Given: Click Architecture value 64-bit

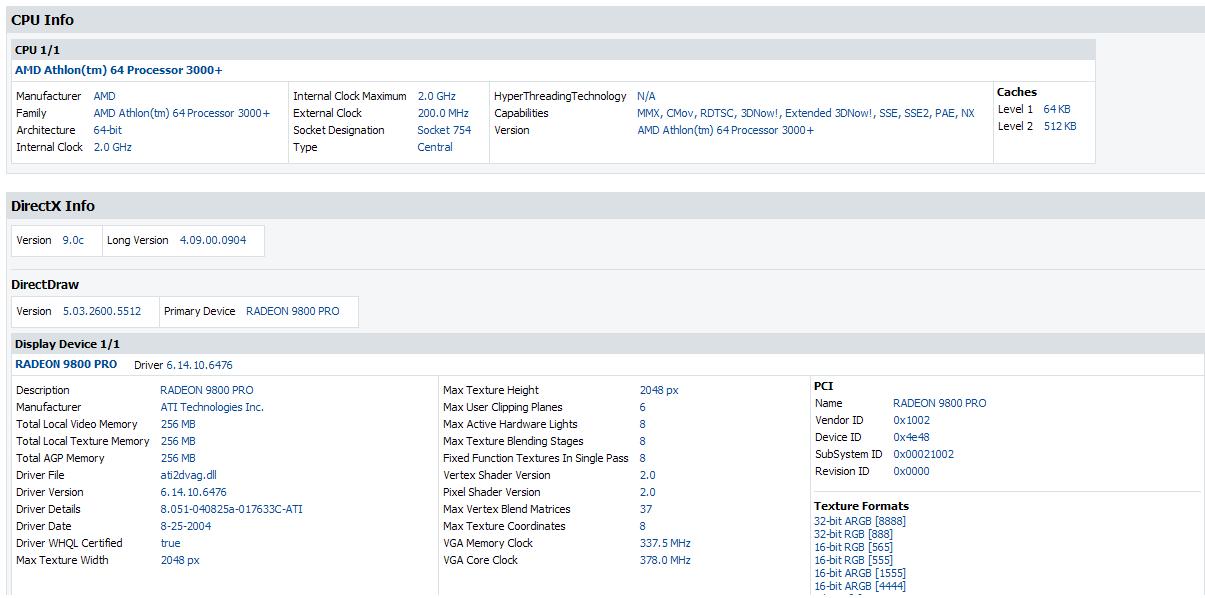Looking at the screenshot, I should pyautogui.click(x=107, y=130).
